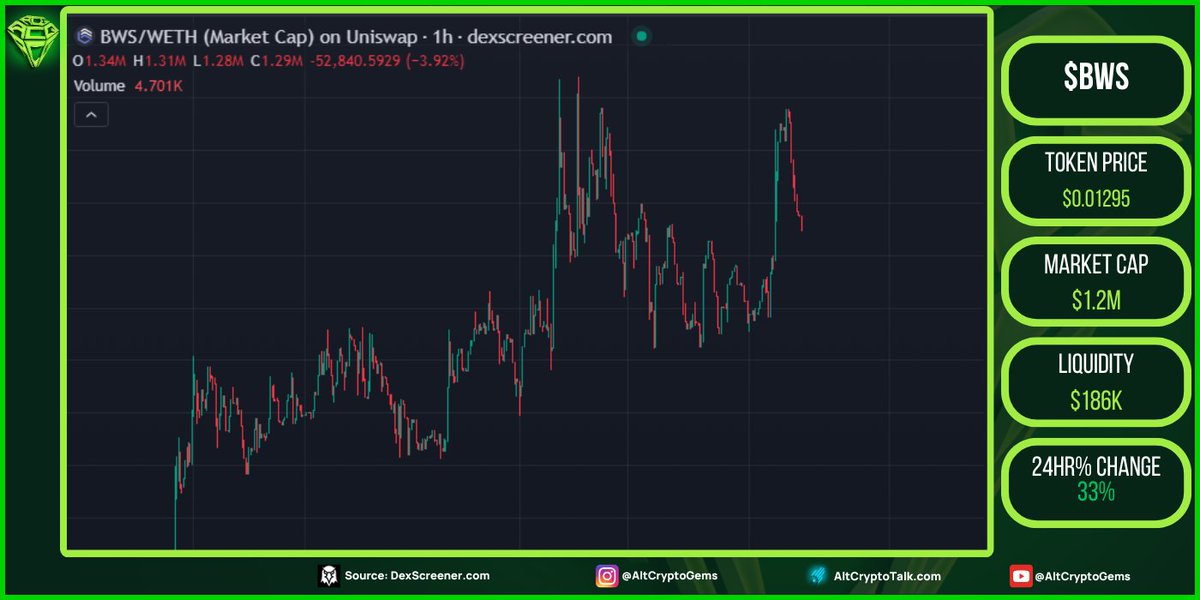The width and height of the screenshot is (1200, 600).
Task: Click the BWS/WETH chart title
Action: pos(355,37)
